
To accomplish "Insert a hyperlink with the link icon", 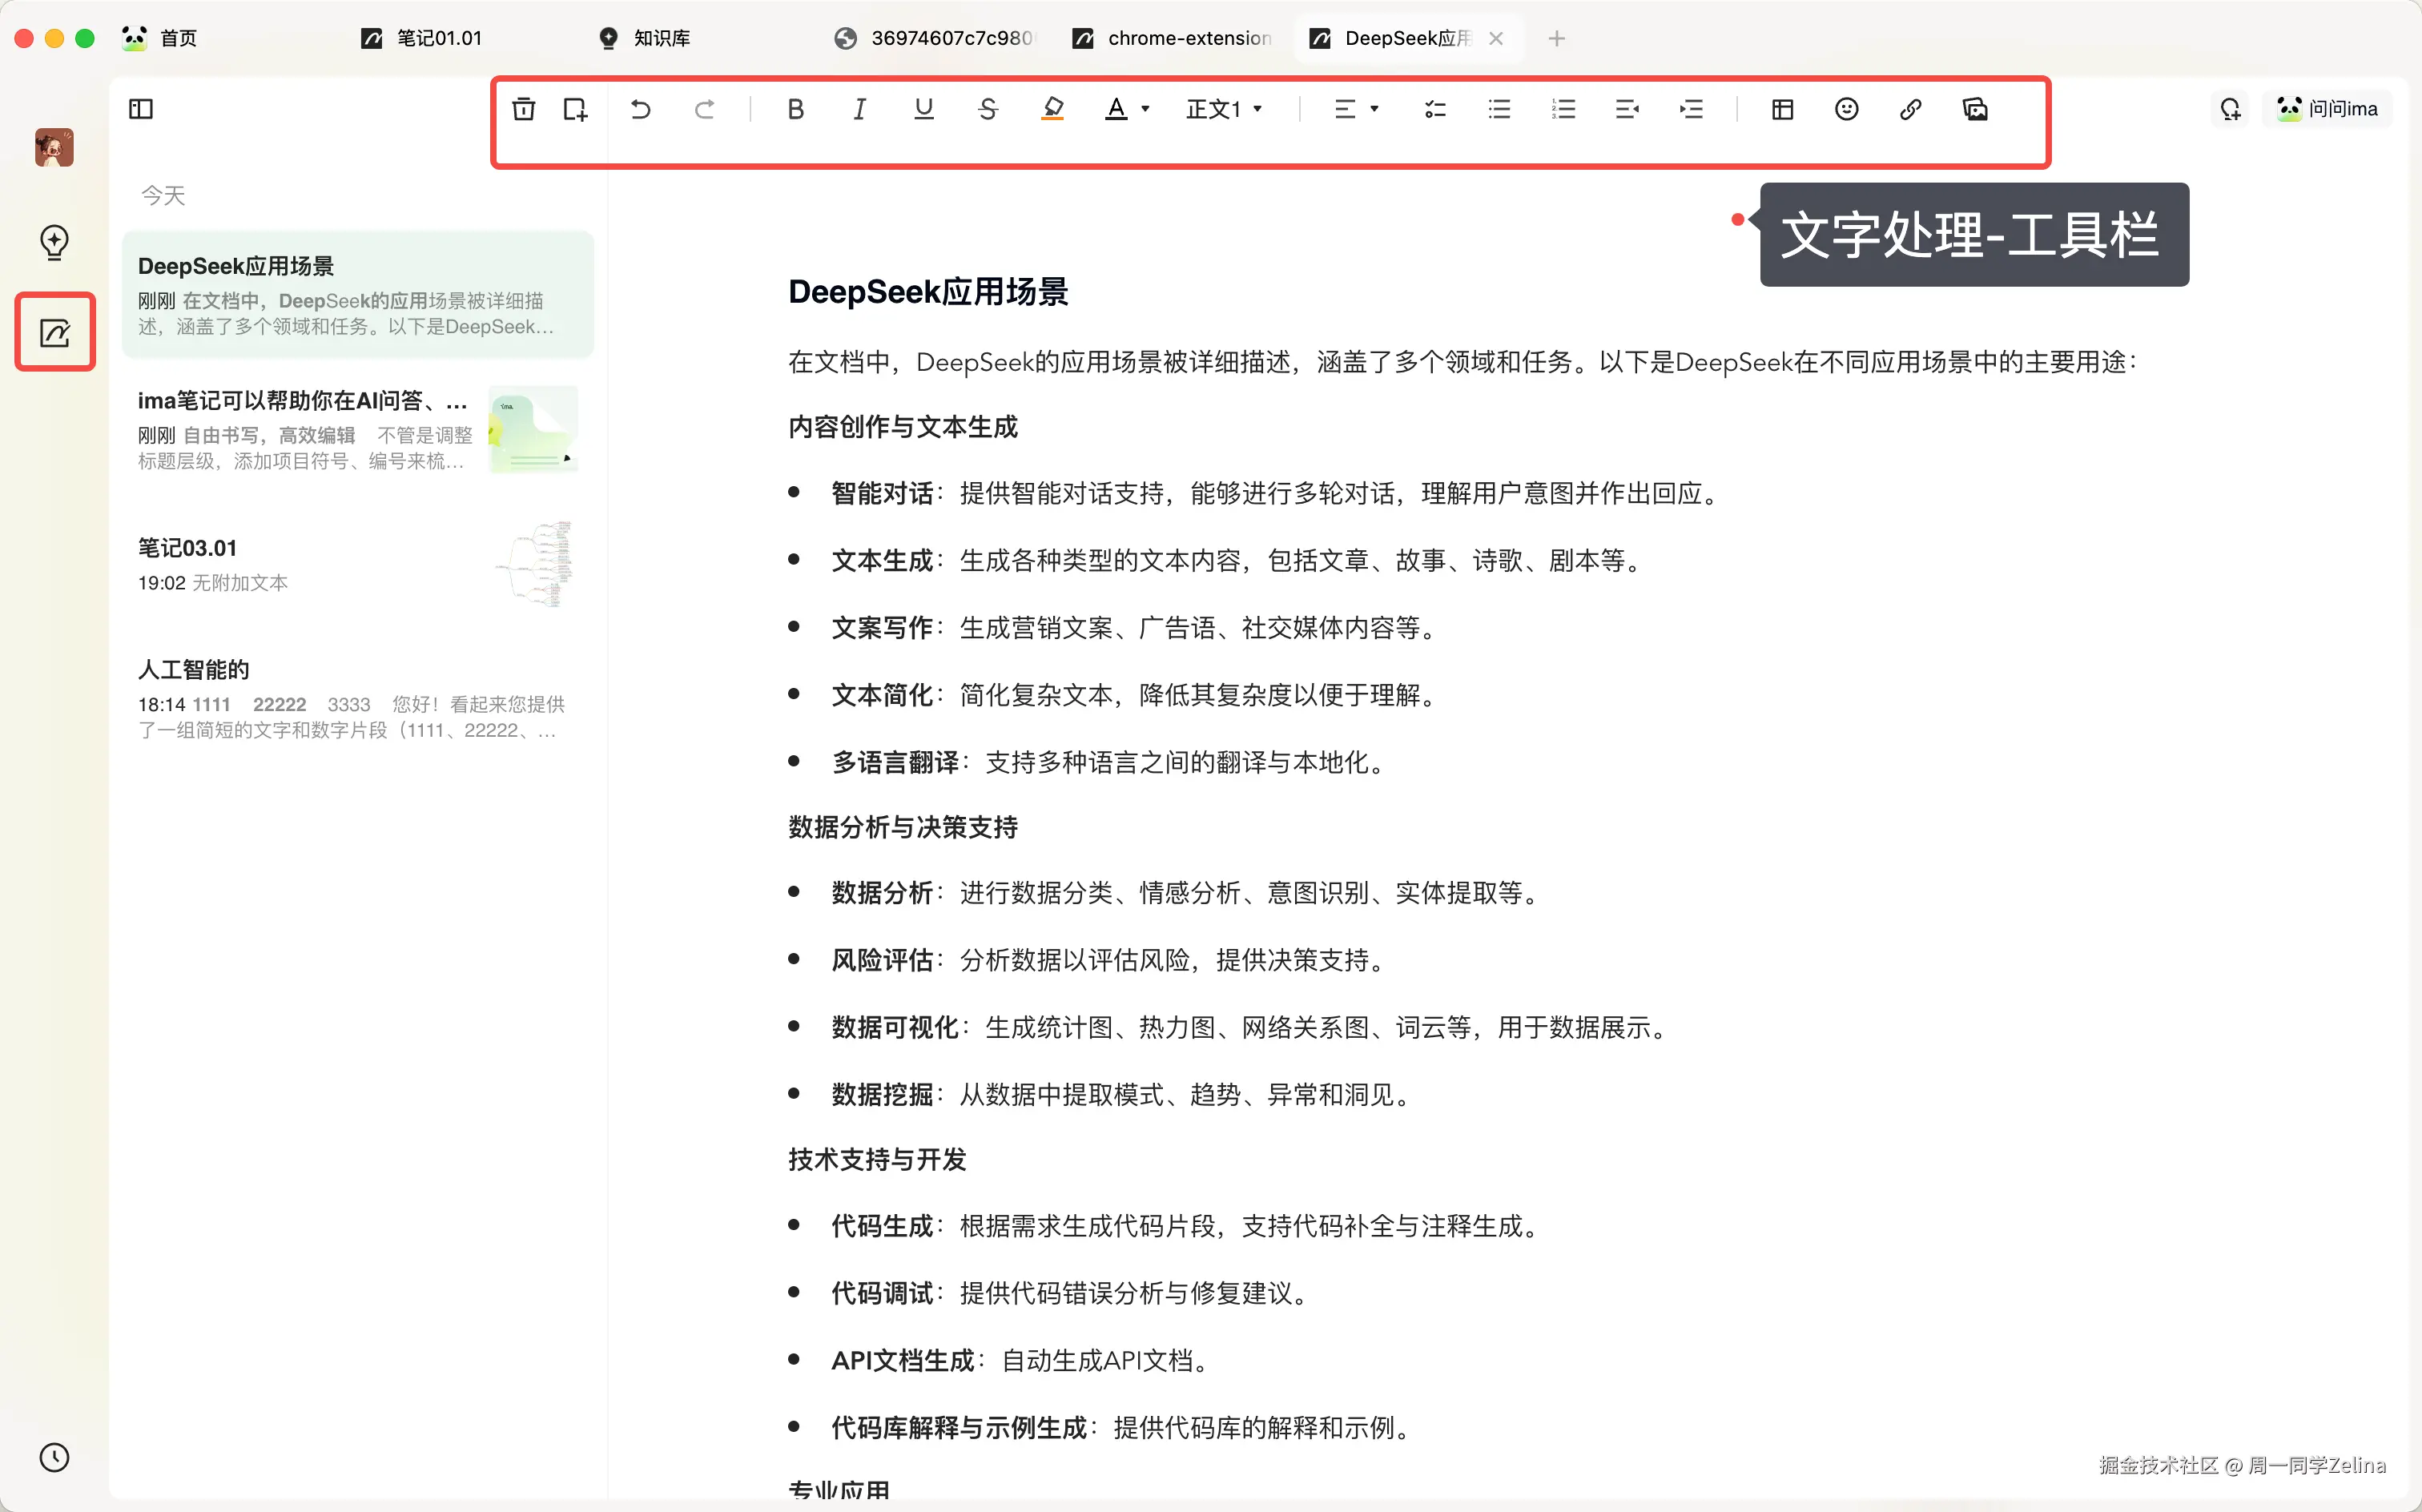I will tap(1910, 109).
